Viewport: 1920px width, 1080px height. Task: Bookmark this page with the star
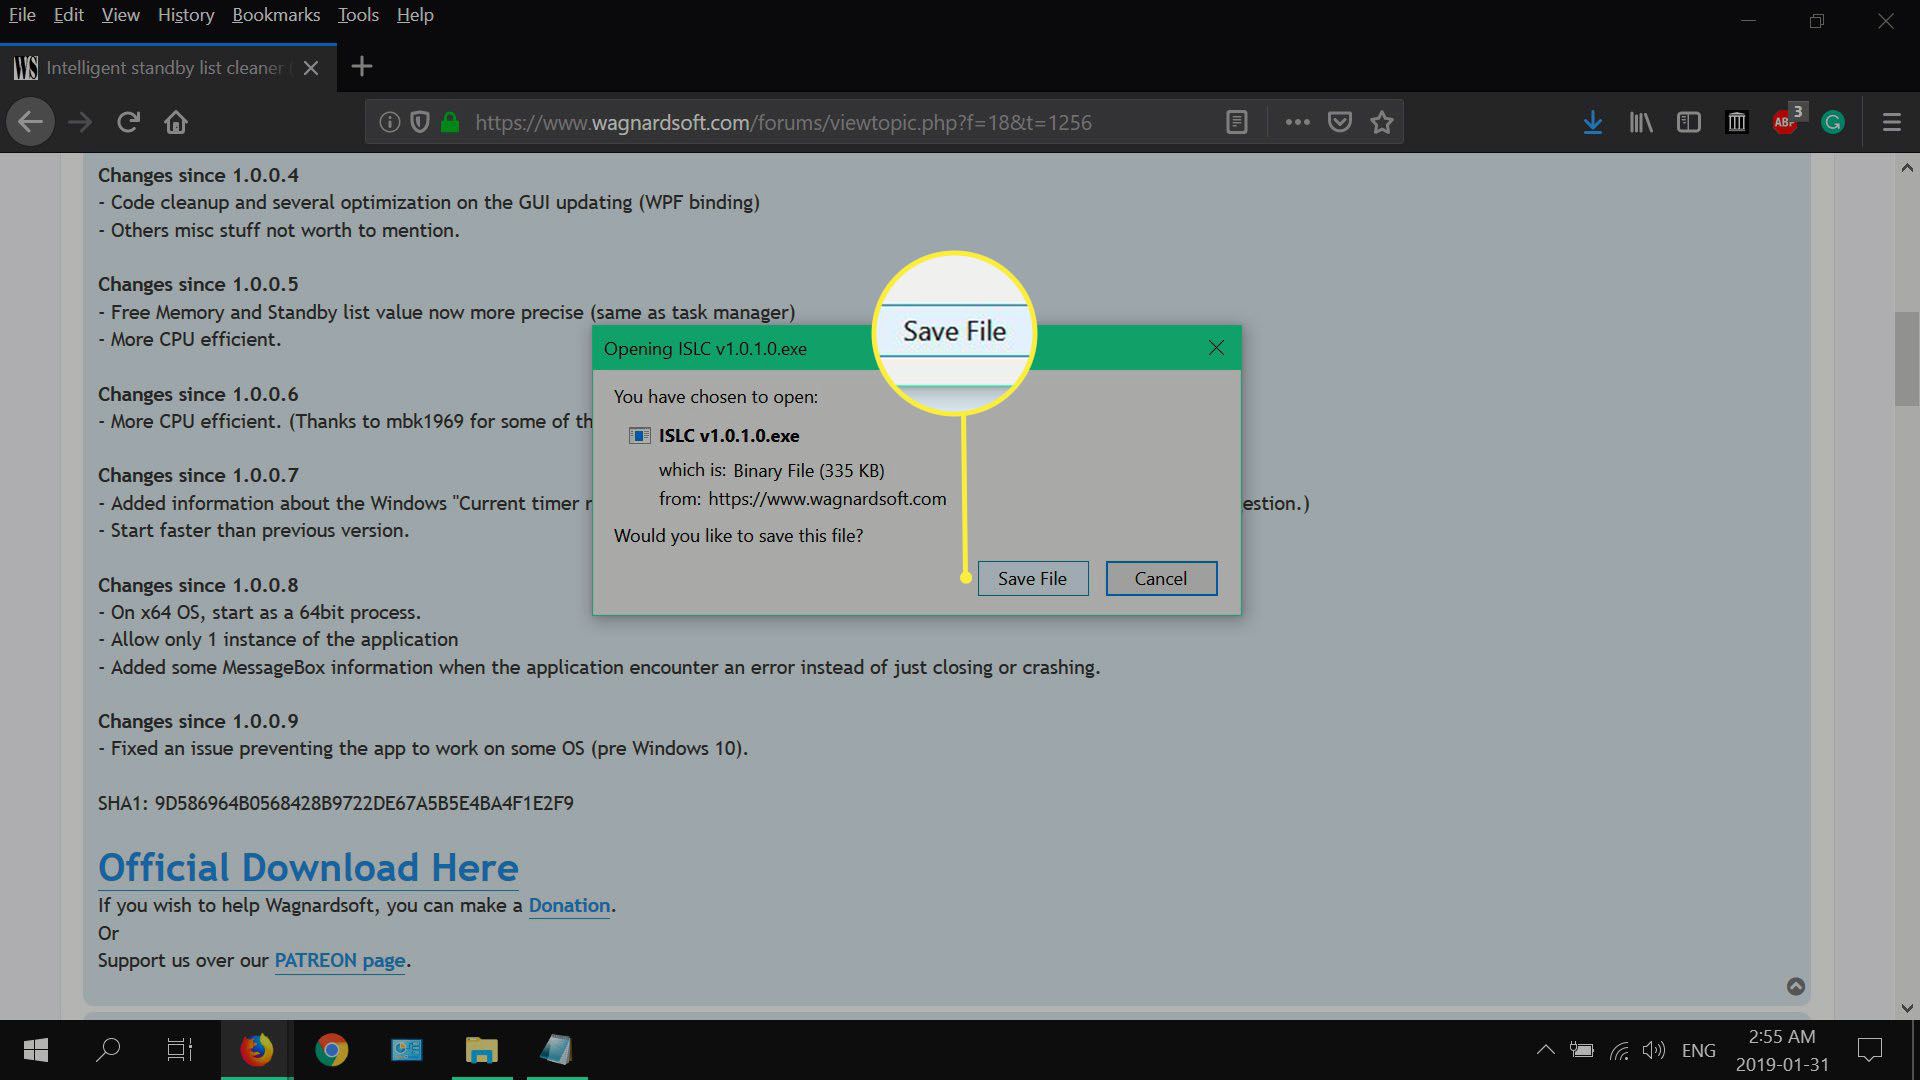tap(1382, 122)
